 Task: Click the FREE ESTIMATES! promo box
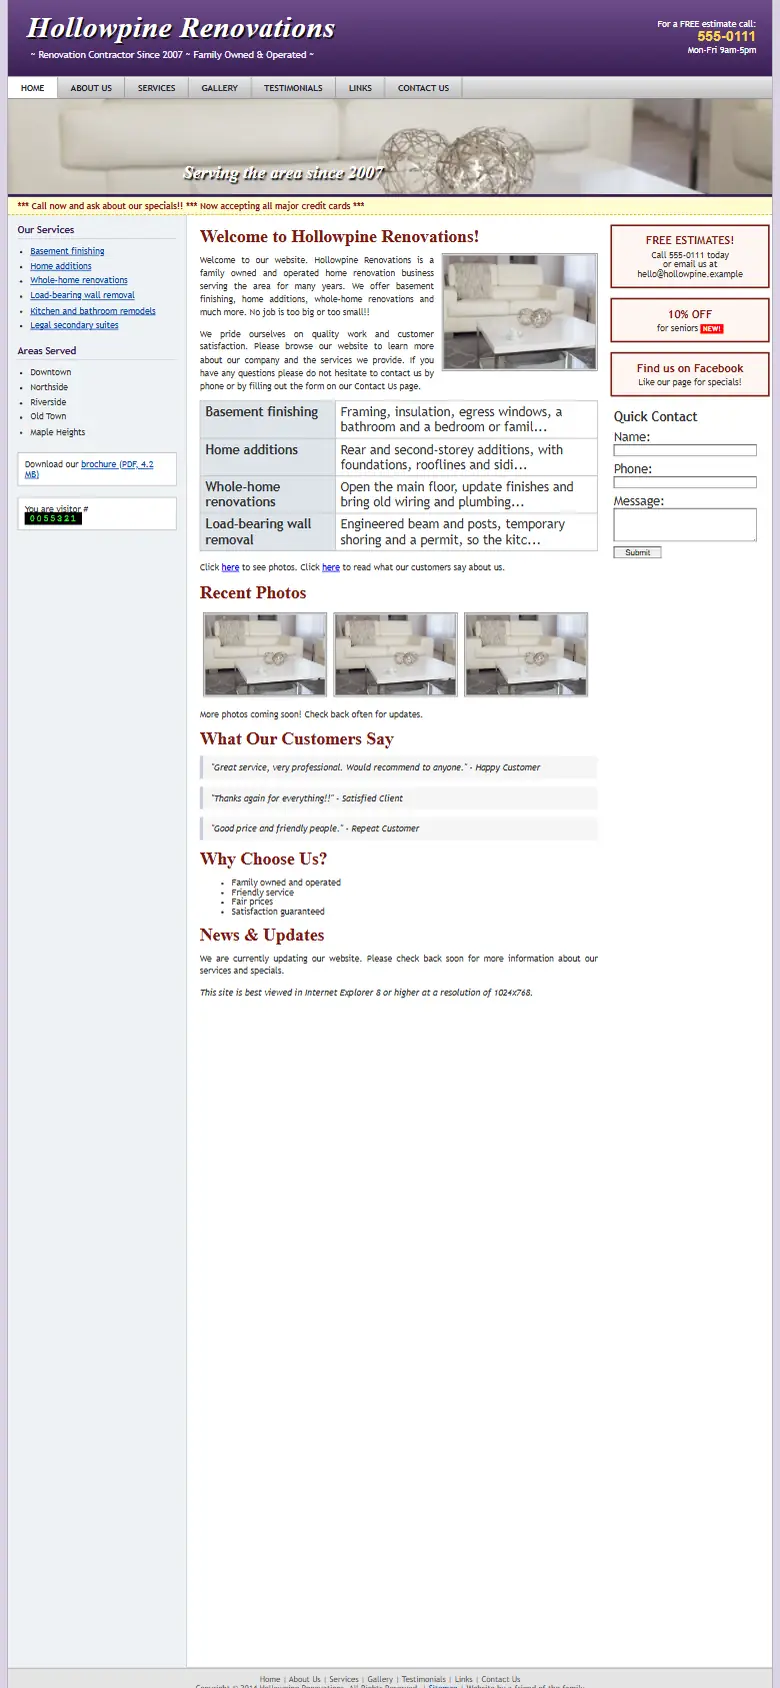(690, 256)
